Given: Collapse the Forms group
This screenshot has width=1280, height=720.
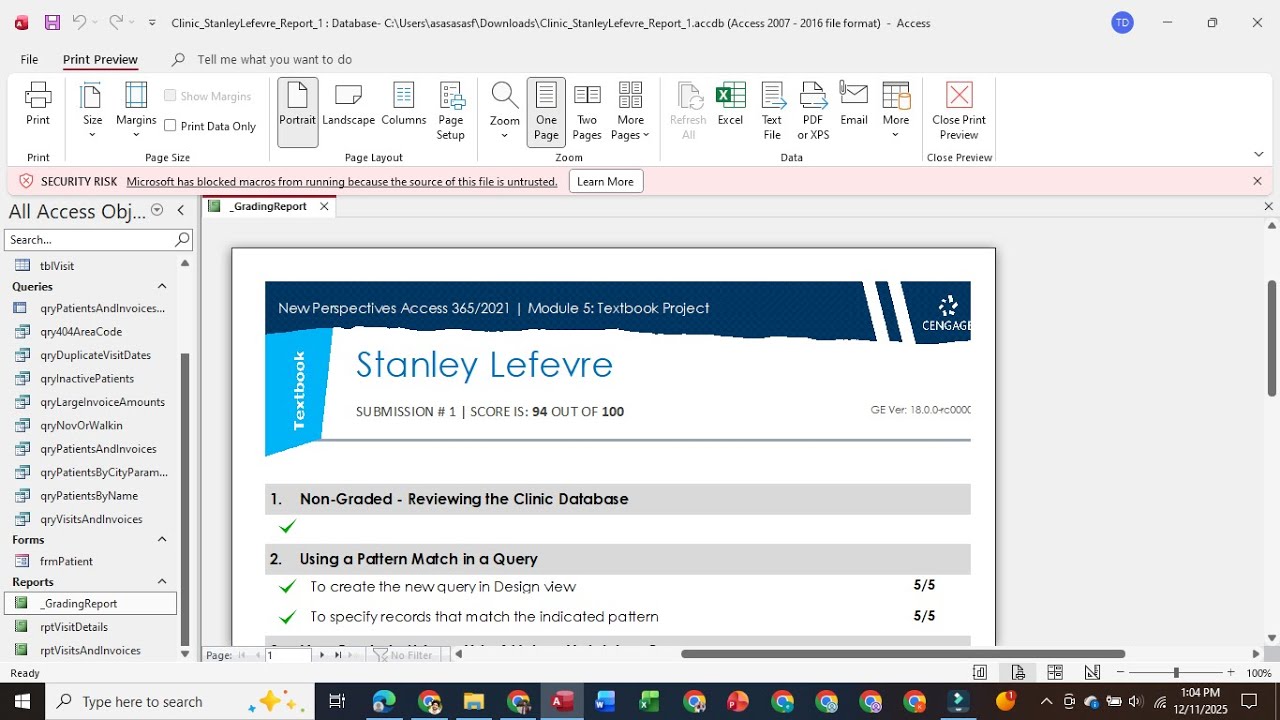Looking at the screenshot, I should (x=162, y=540).
